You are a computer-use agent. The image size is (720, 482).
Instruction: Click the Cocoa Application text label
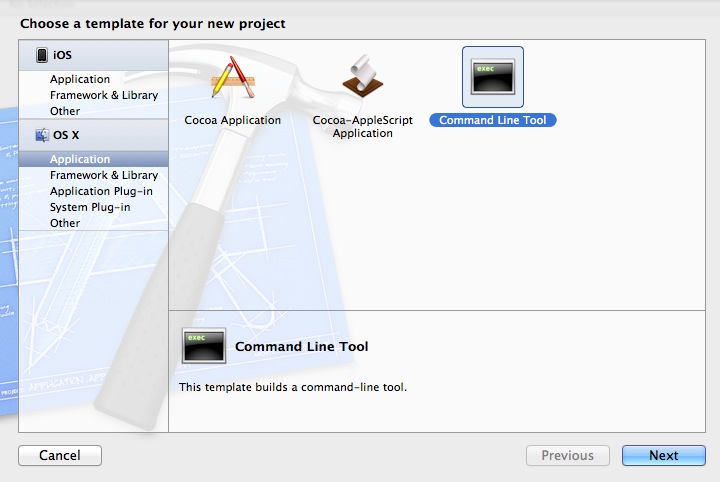click(232, 120)
